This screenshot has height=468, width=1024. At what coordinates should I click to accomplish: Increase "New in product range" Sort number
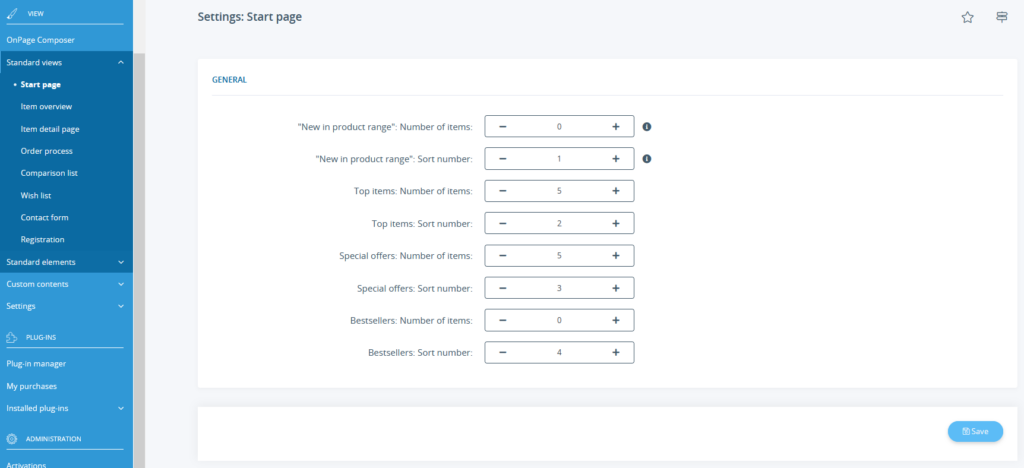(x=616, y=159)
